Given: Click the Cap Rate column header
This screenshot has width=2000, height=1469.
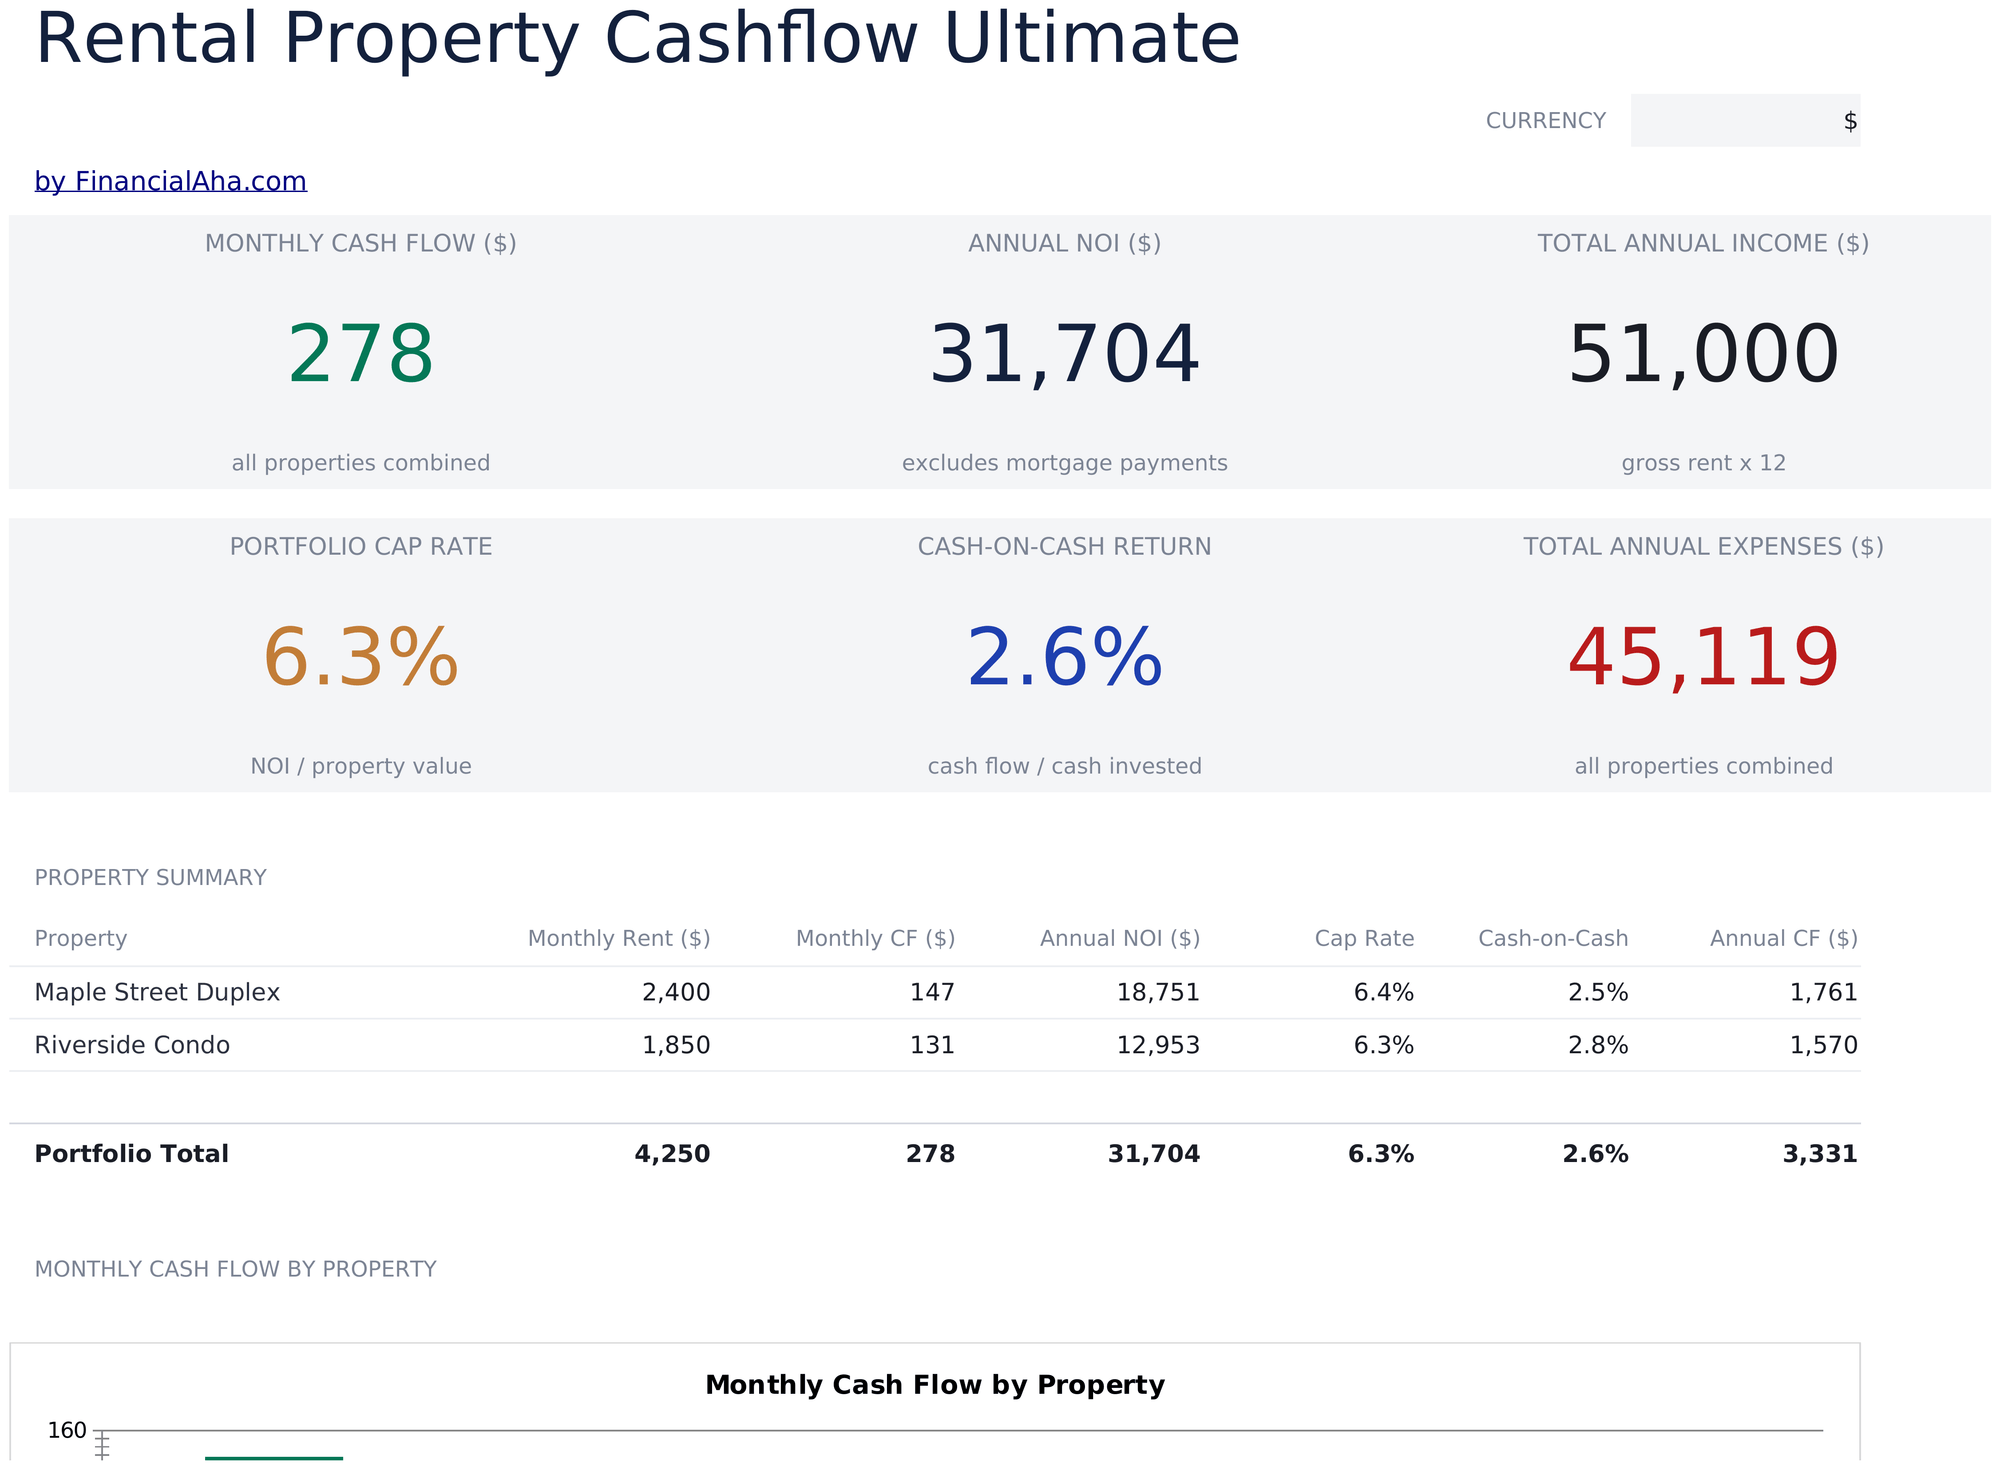Looking at the screenshot, I should click(1364, 939).
